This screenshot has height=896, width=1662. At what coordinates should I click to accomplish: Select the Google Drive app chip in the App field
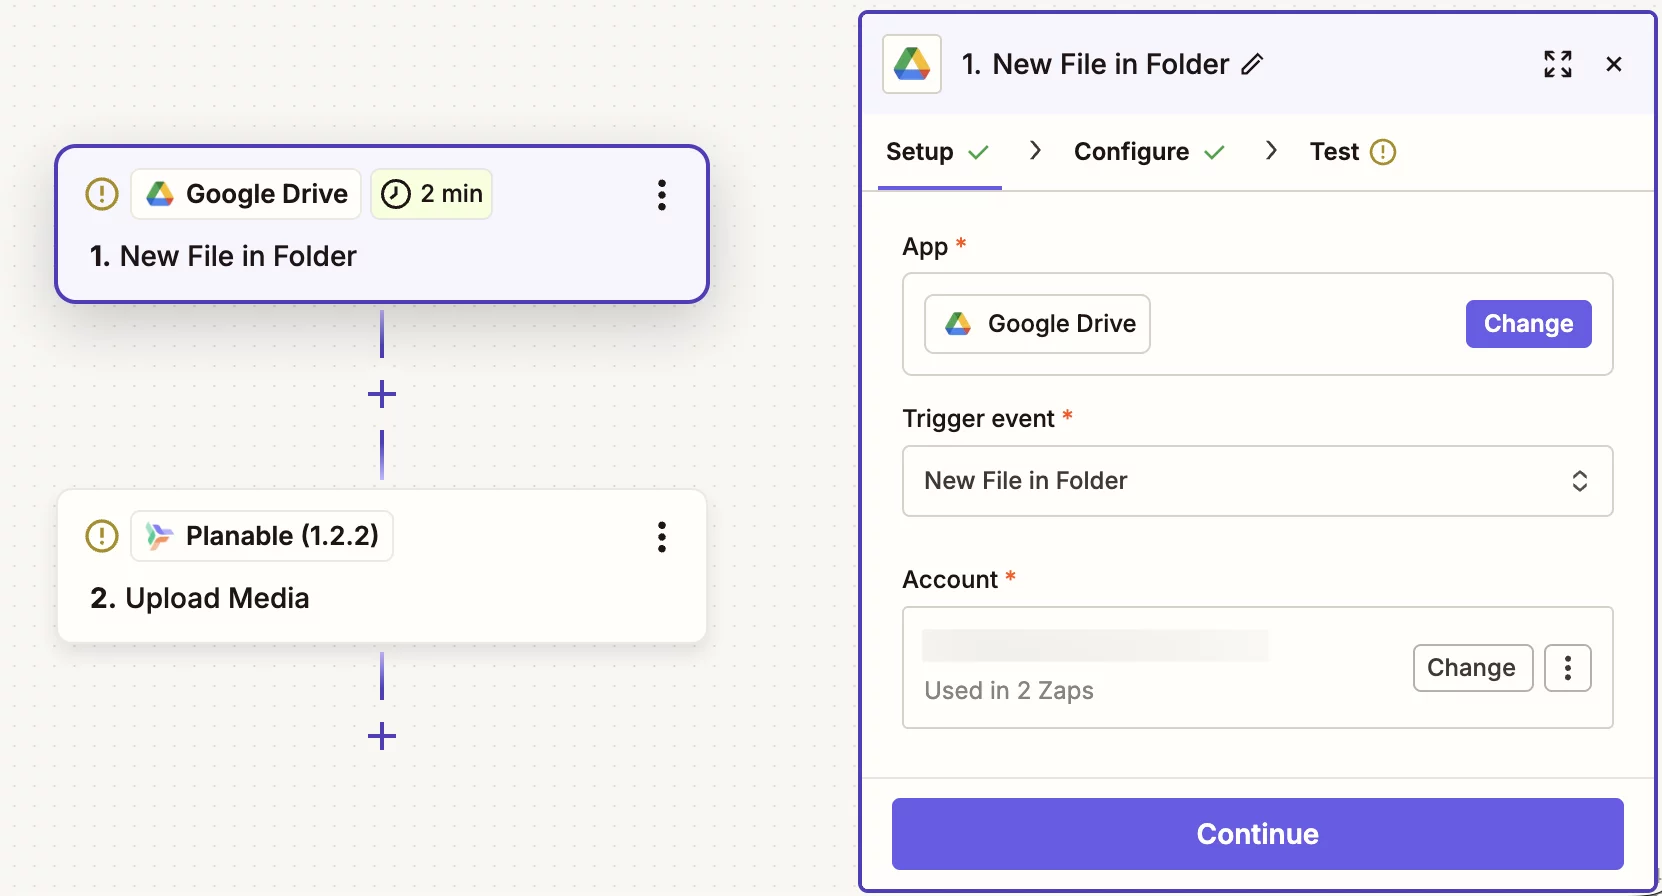point(1038,324)
